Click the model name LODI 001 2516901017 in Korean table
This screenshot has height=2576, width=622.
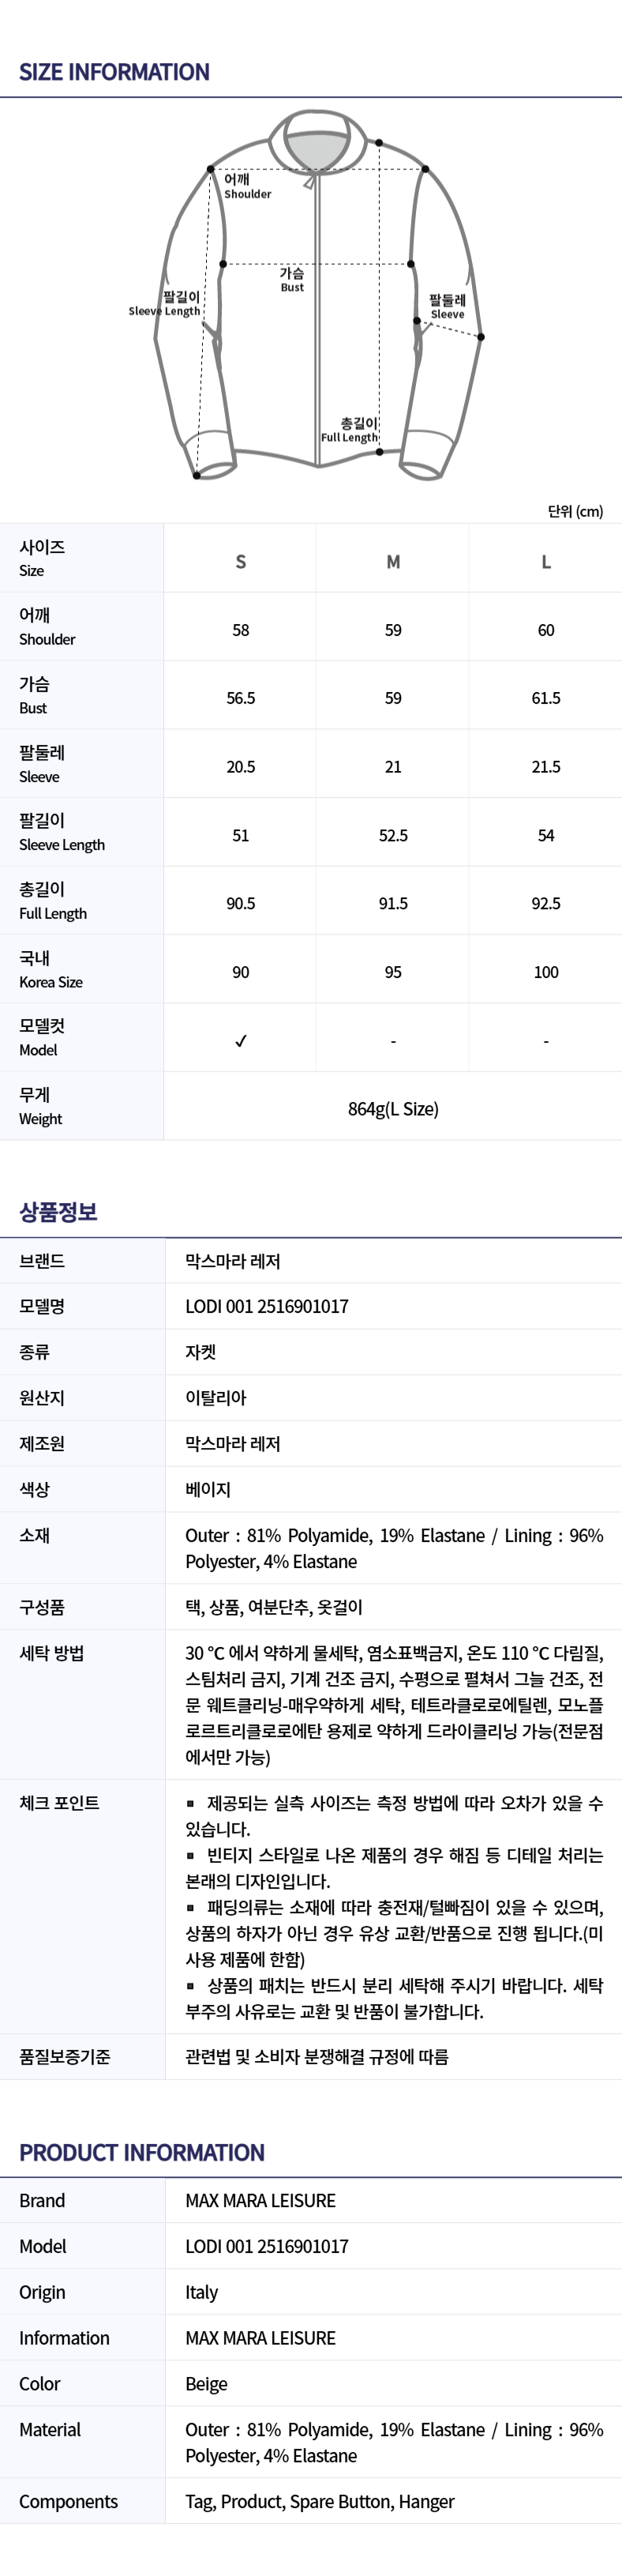click(x=267, y=1306)
